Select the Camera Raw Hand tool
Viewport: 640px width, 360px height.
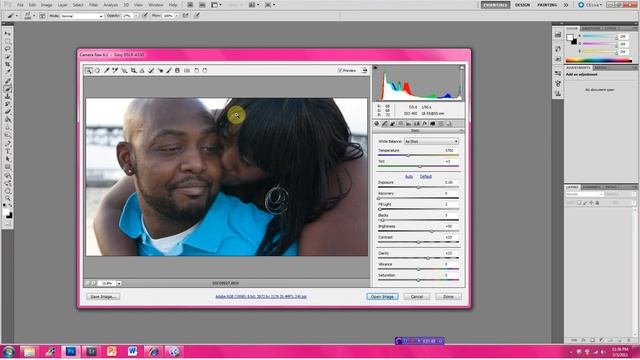98,70
